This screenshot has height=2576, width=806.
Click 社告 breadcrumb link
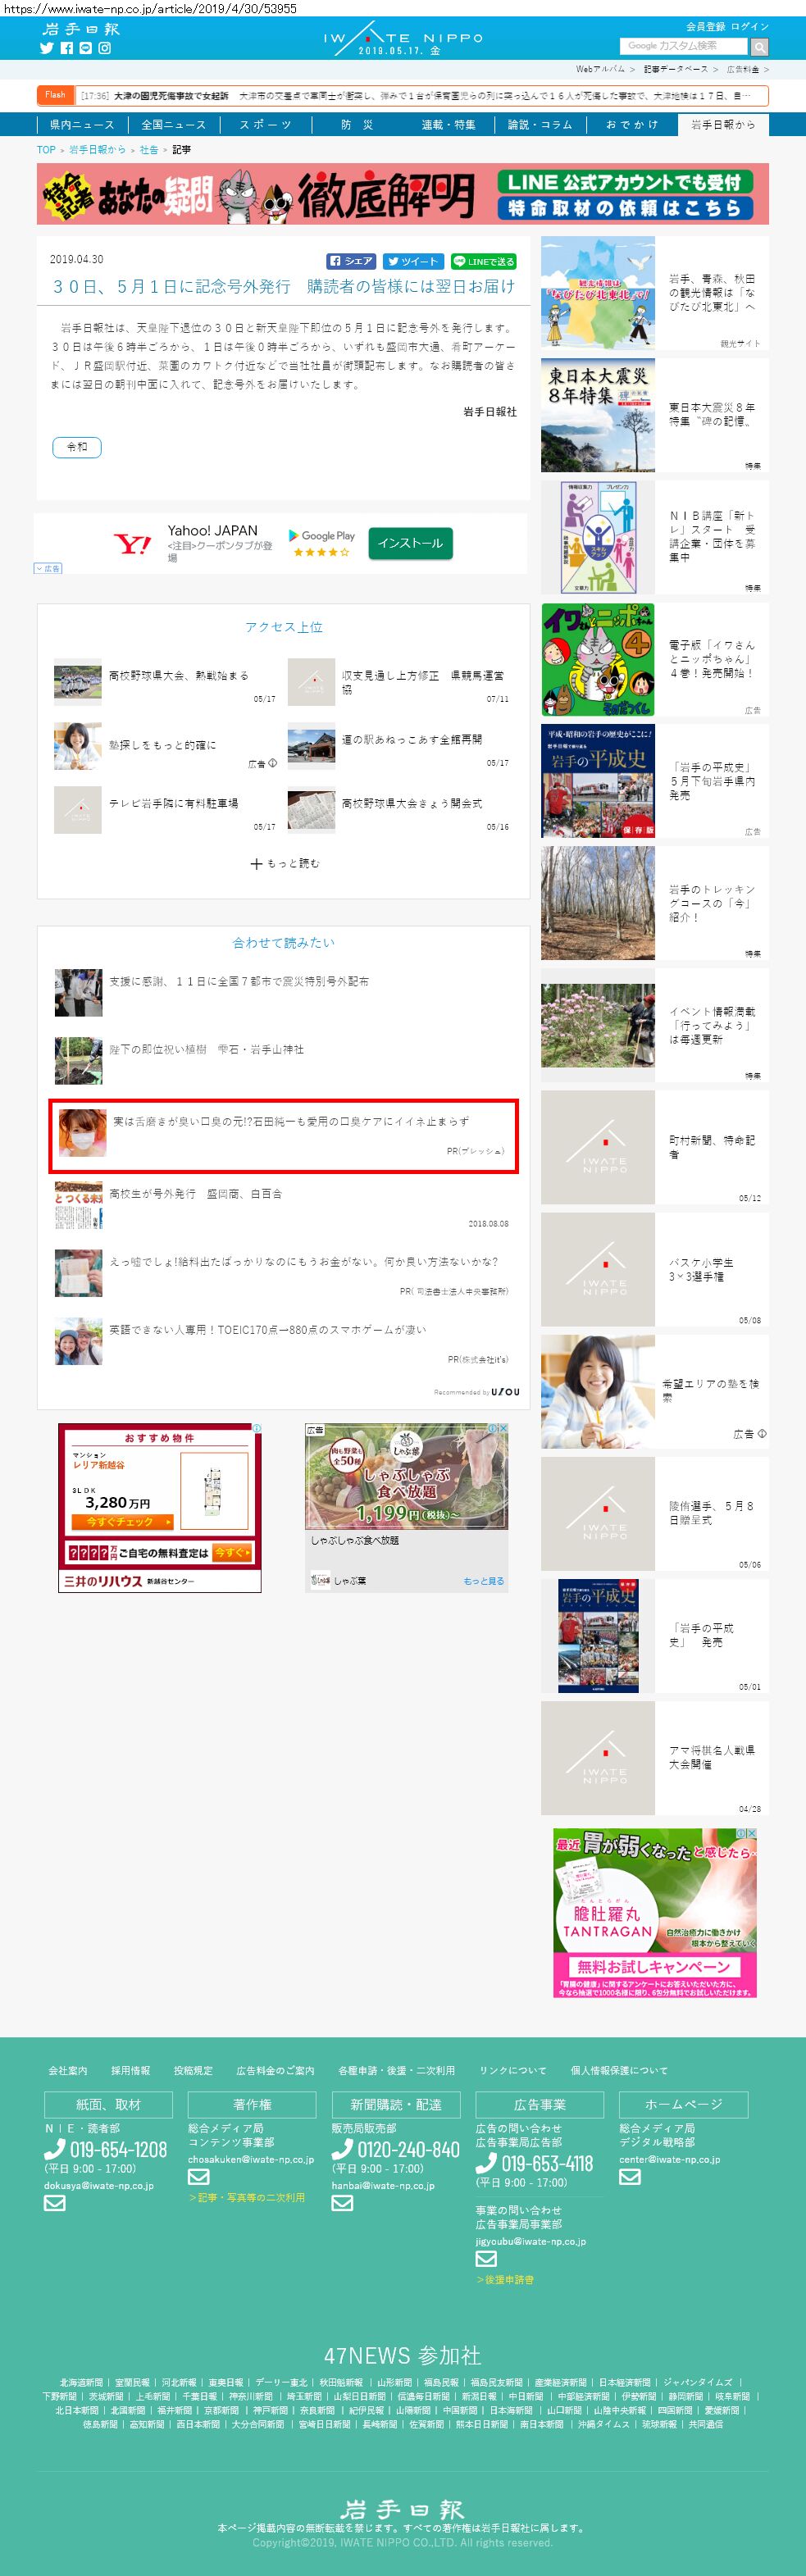[149, 150]
